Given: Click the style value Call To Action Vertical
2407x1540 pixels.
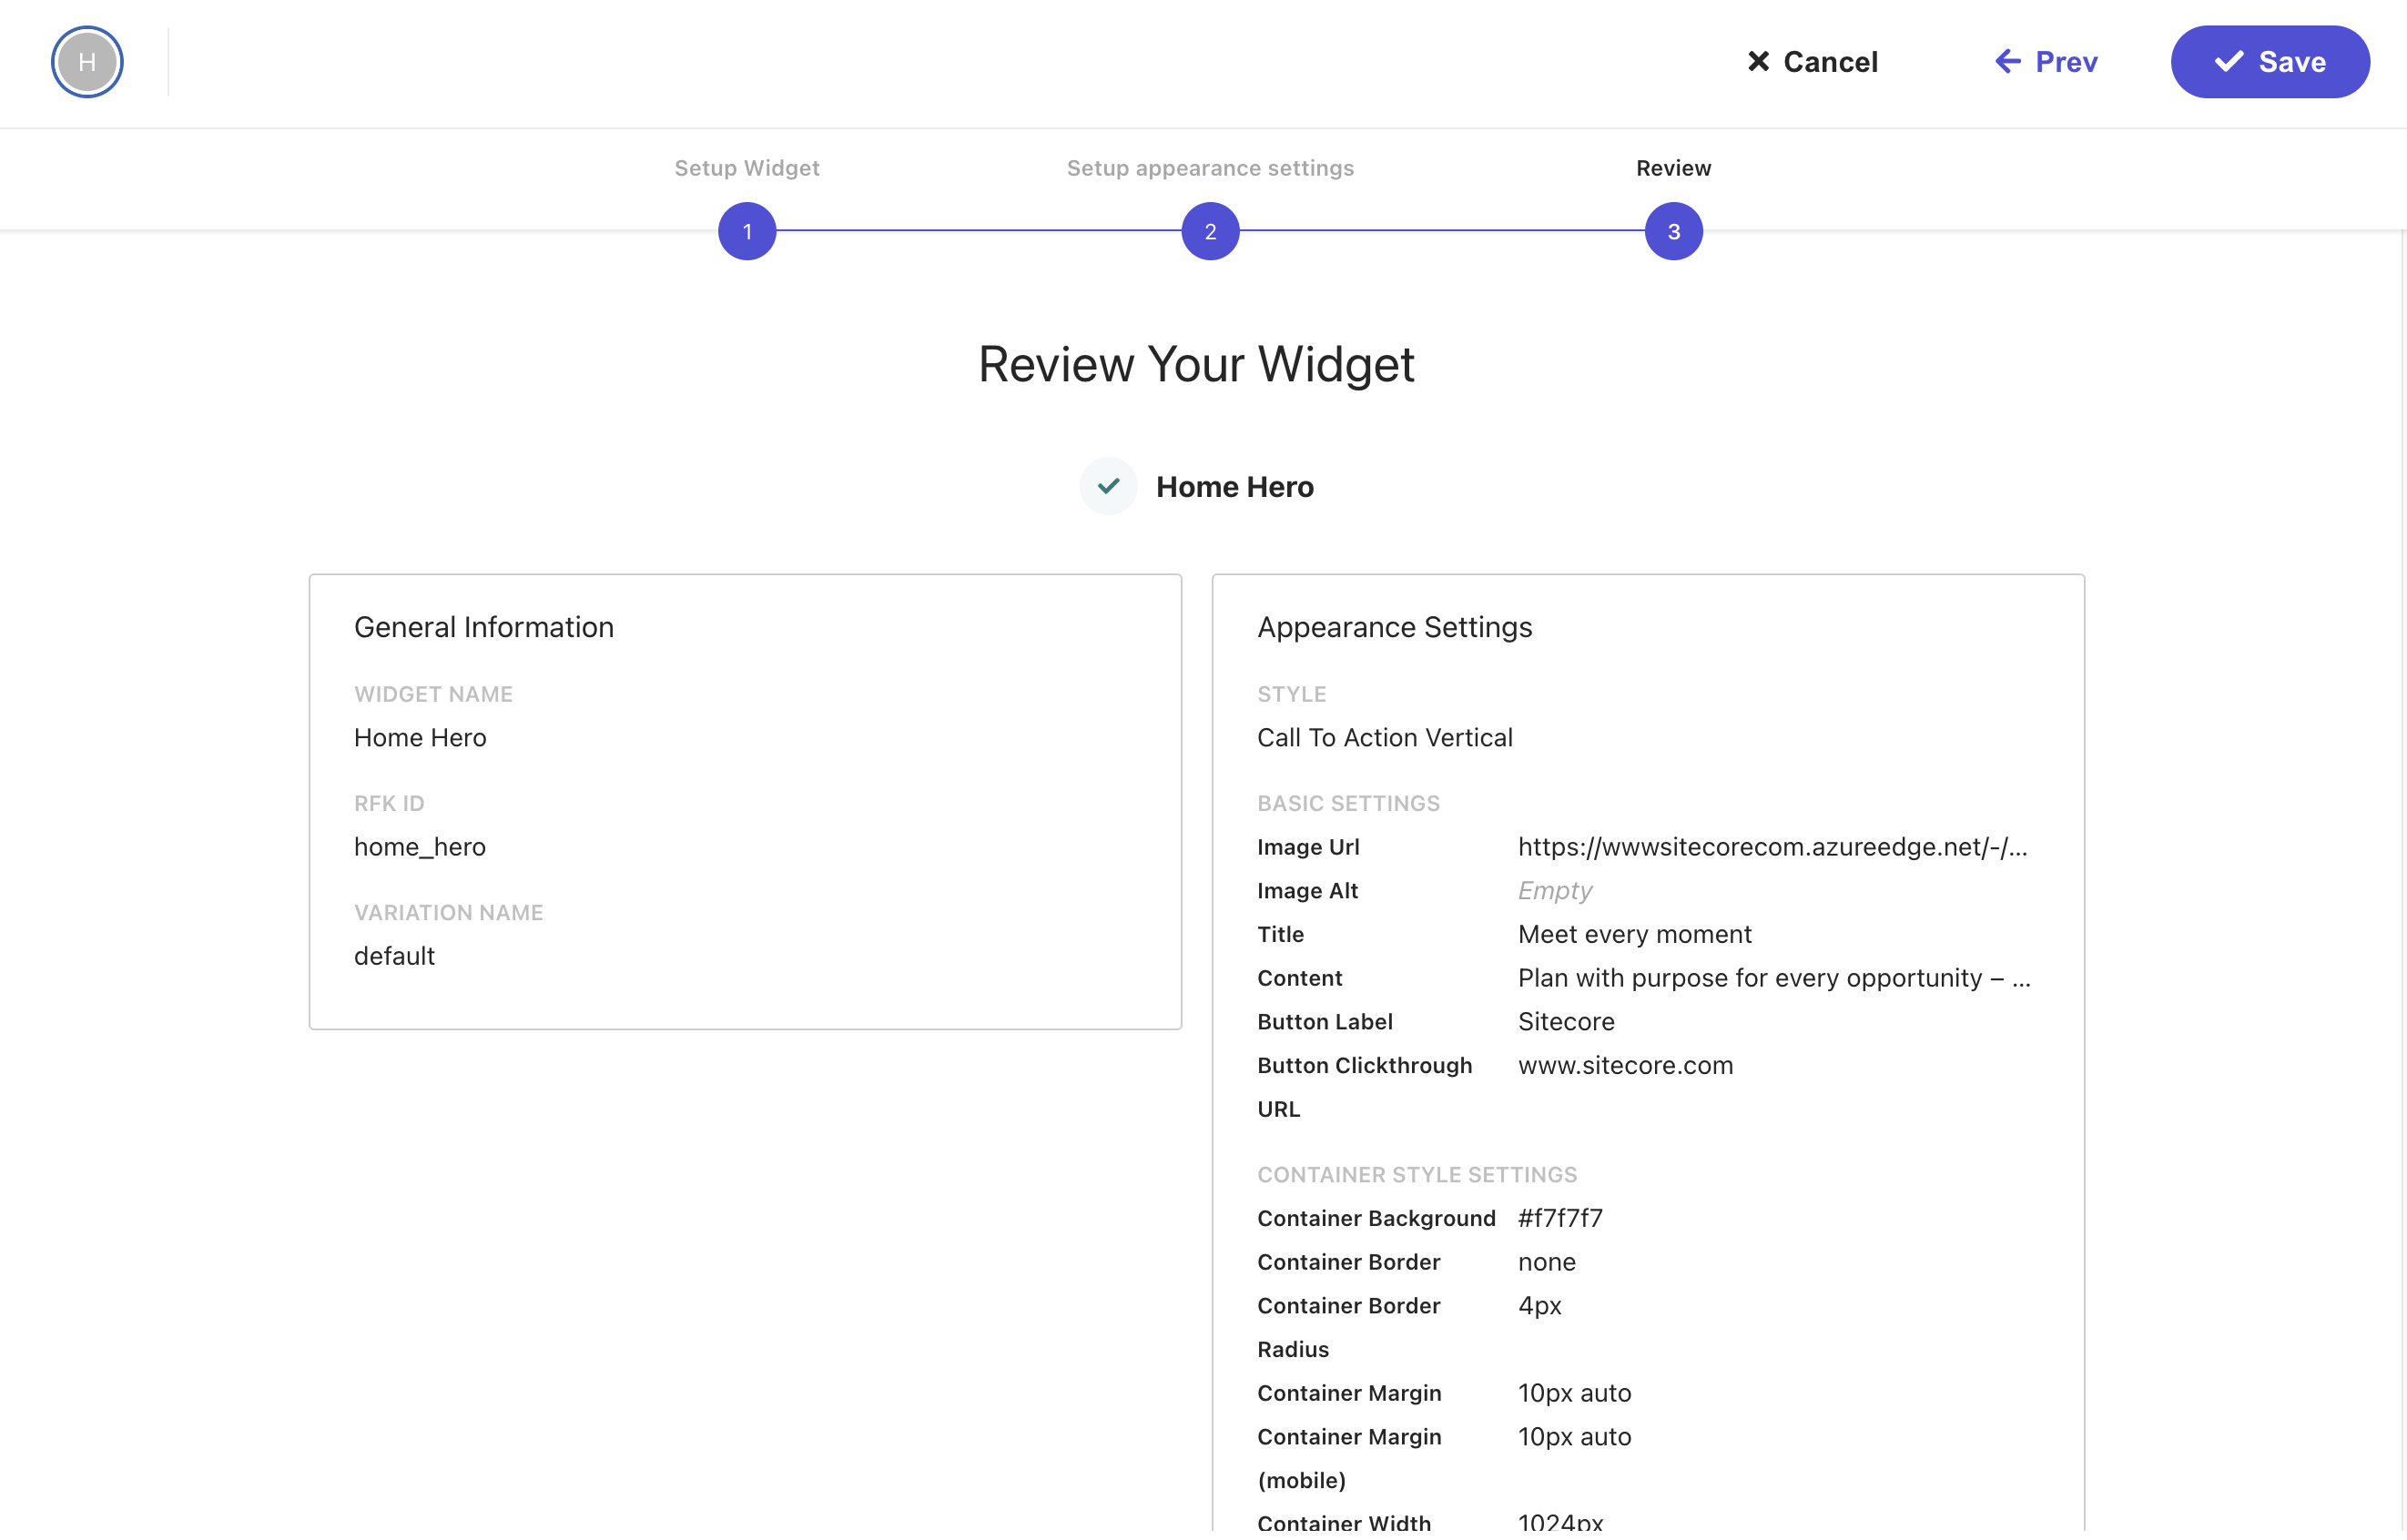Looking at the screenshot, I should pyautogui.click(x=1385, y=738).
